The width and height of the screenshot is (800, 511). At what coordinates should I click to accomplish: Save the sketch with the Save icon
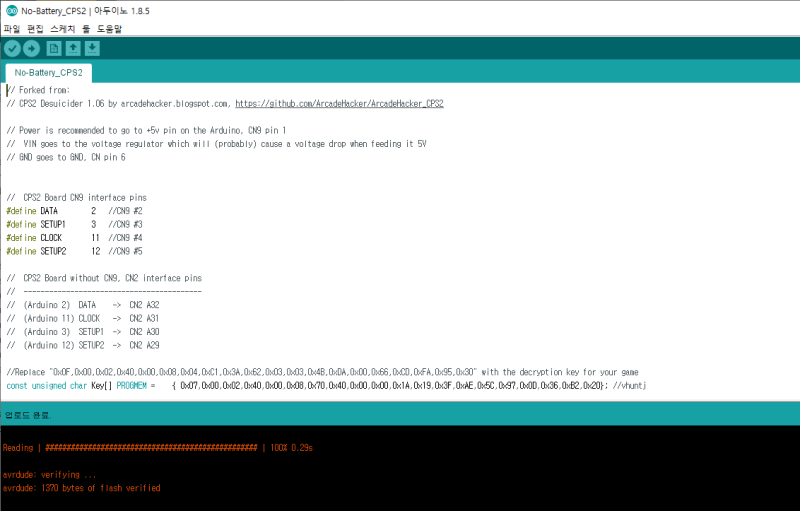click(92, 48)
